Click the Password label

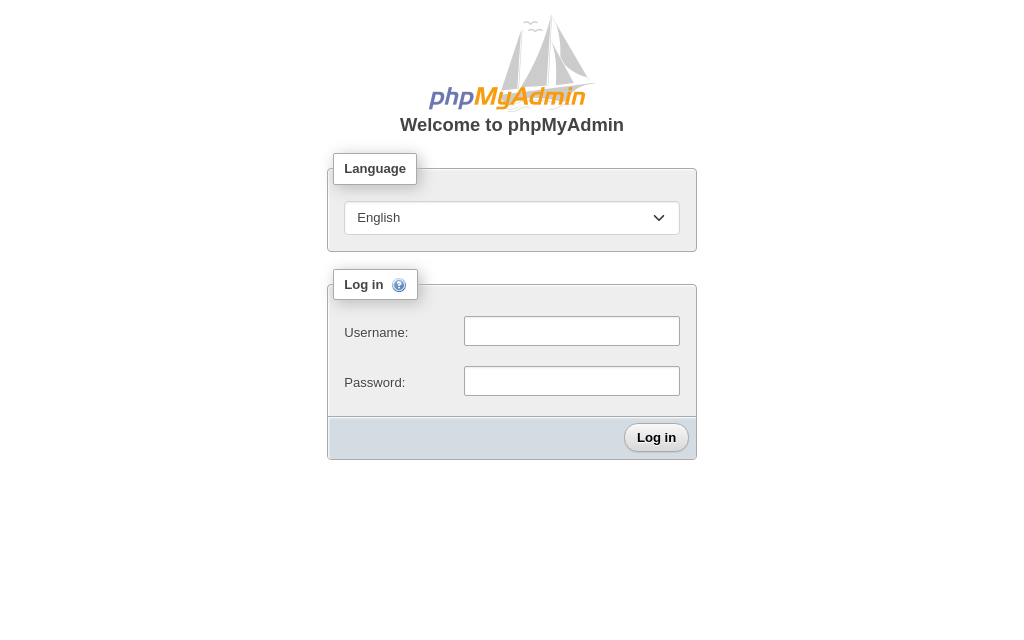tap(375, 383)
